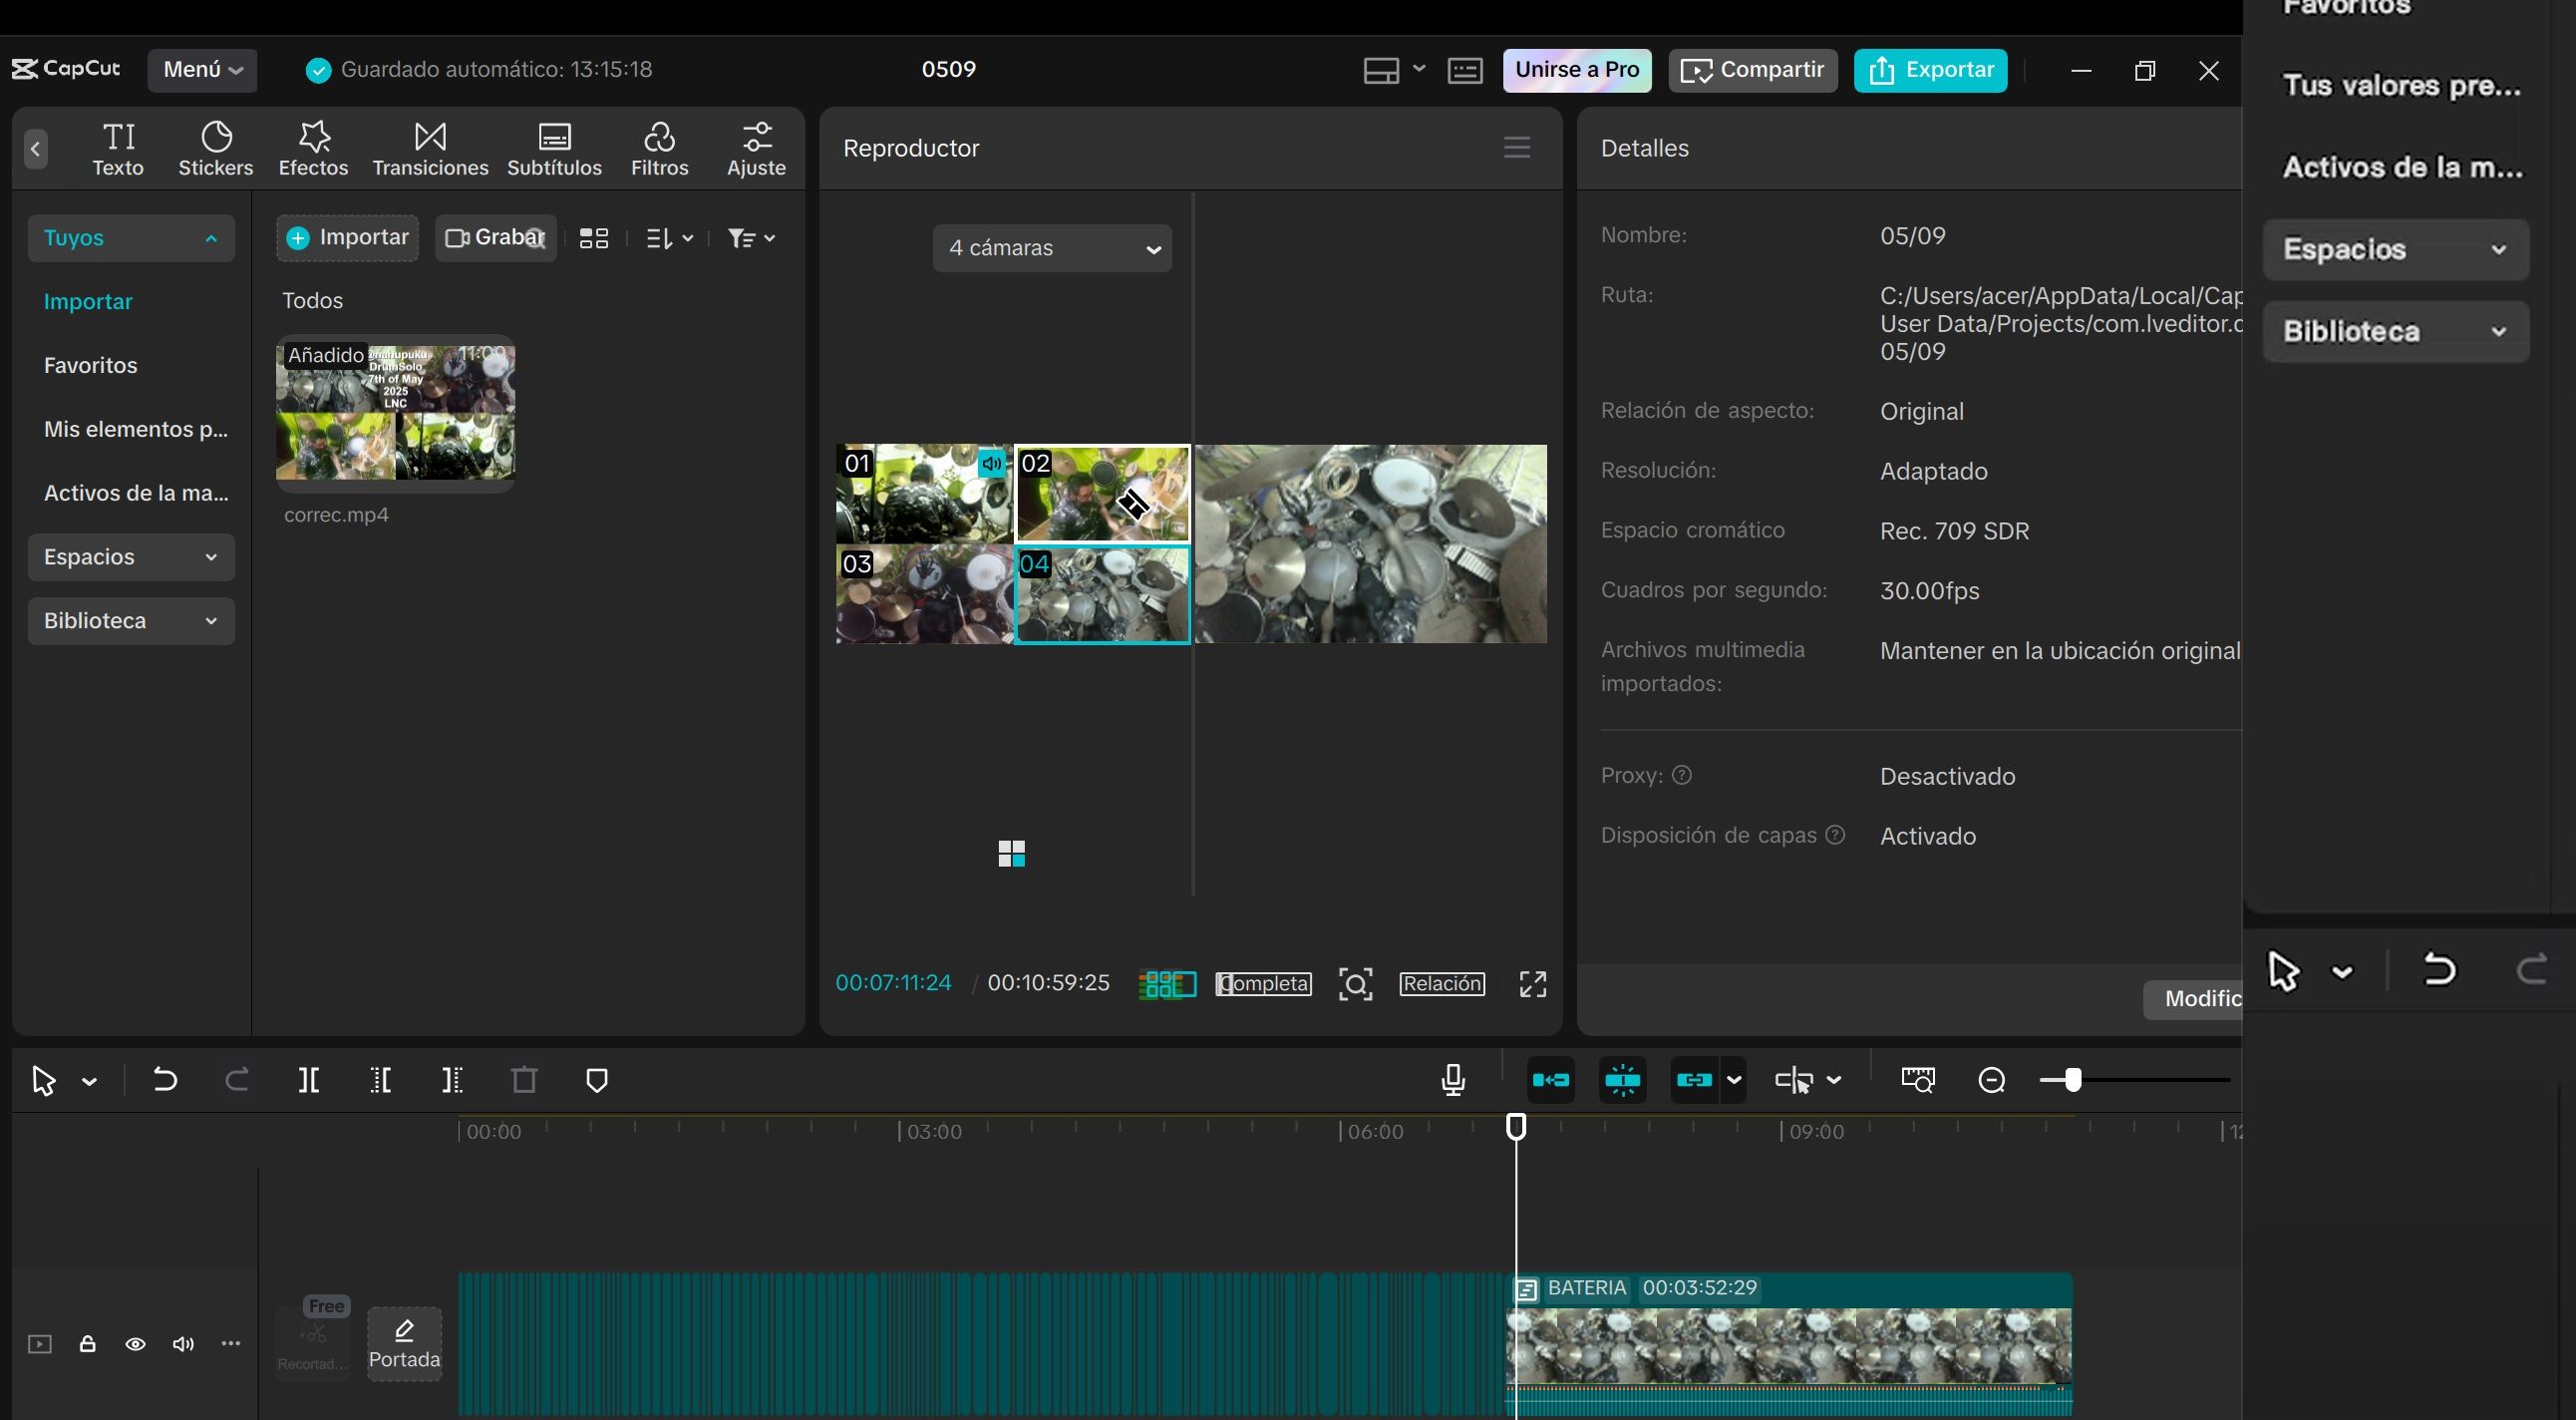Toggle track visibility eye icon
2576x1420 pixels.
(135, 1344)
